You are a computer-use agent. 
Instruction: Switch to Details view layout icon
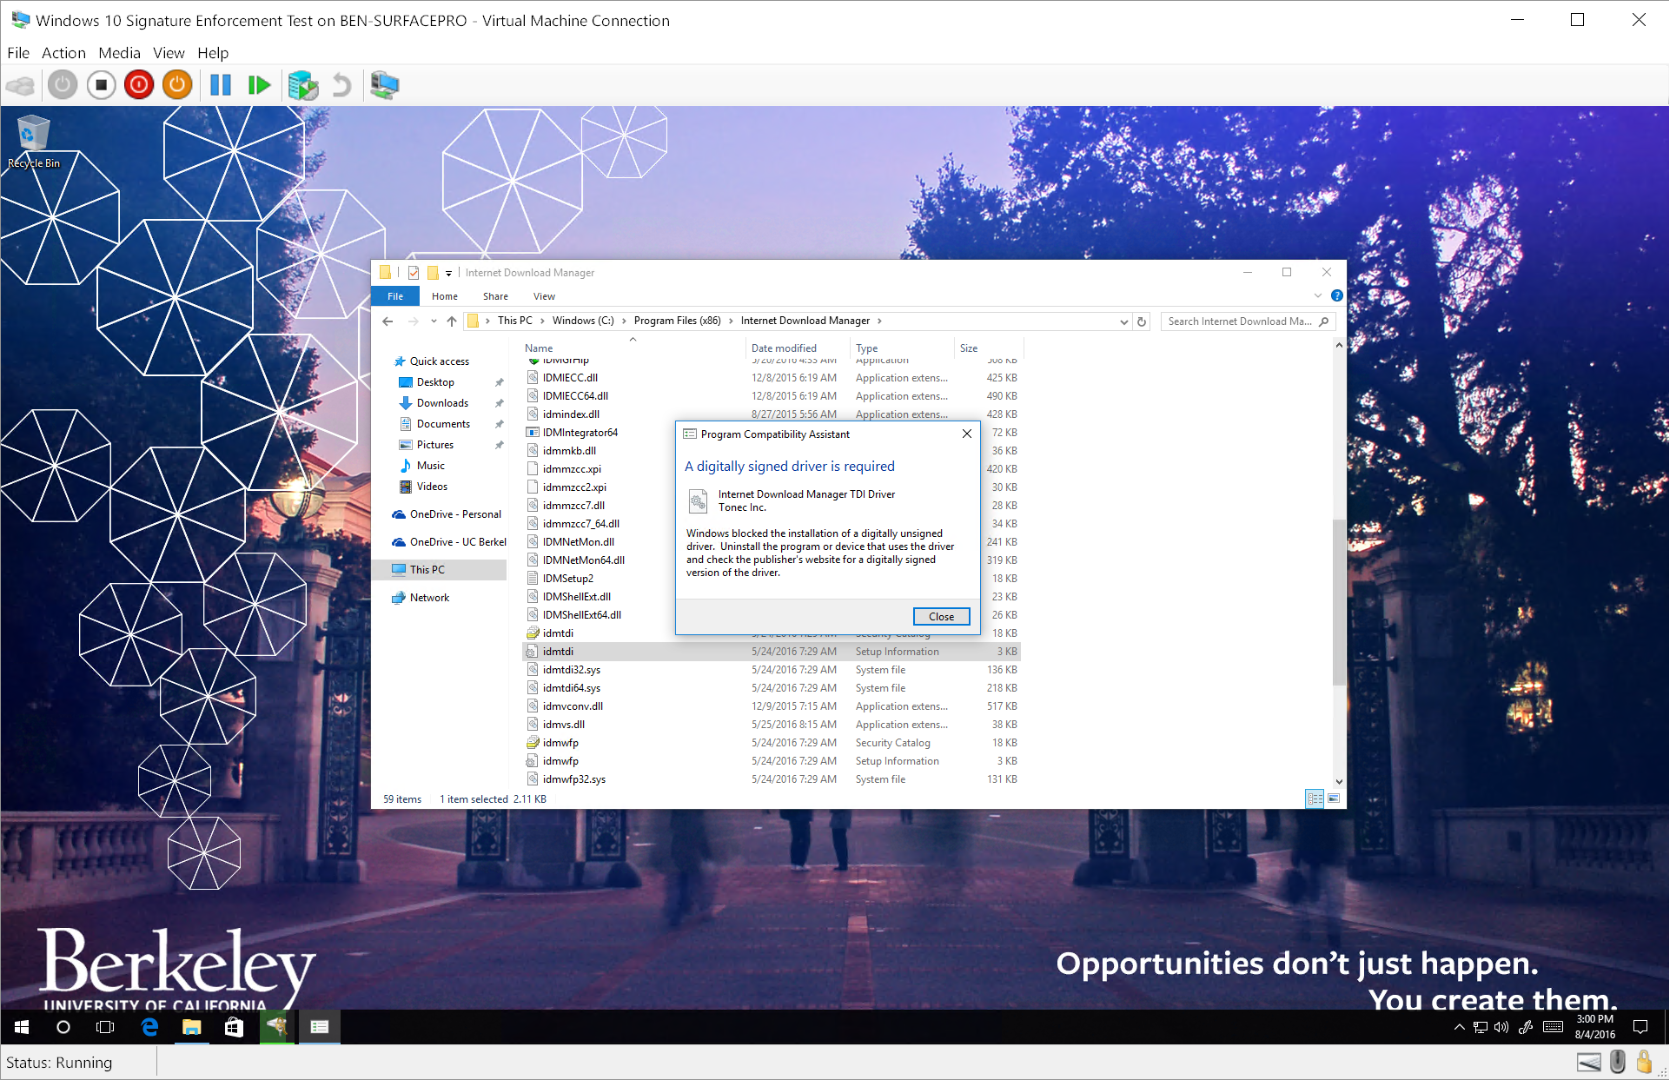tap(1315, 798)
